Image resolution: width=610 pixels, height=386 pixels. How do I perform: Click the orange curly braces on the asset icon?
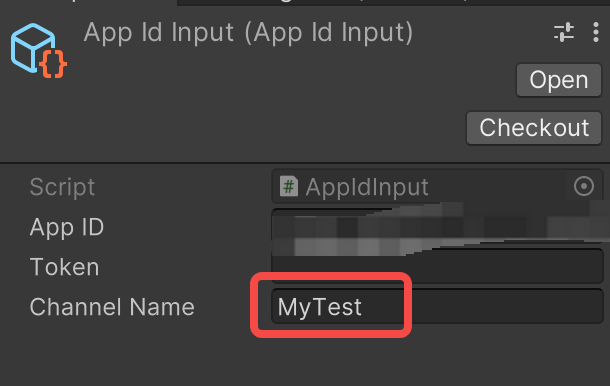coord(53,64)
